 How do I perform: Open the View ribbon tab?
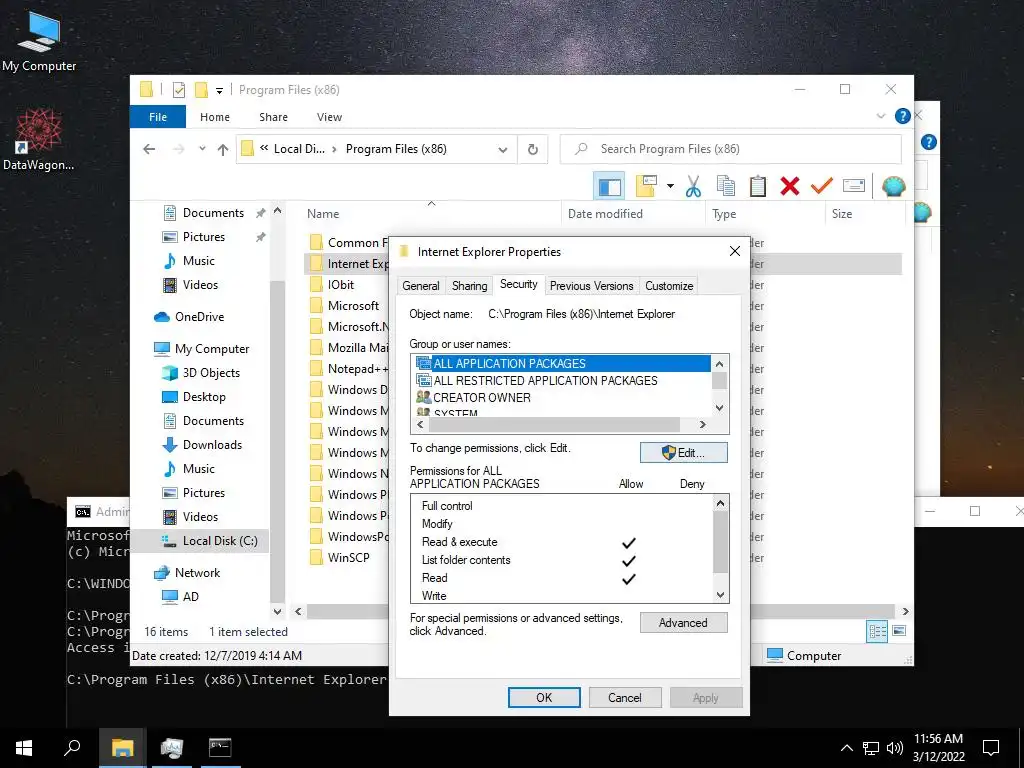pos(329,117)
